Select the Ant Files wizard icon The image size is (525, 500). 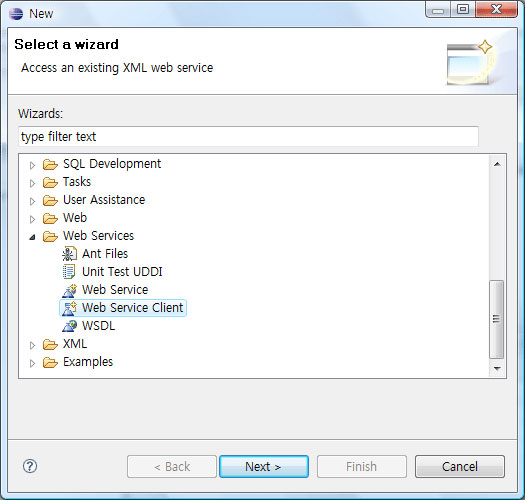[x=69, y=254]
